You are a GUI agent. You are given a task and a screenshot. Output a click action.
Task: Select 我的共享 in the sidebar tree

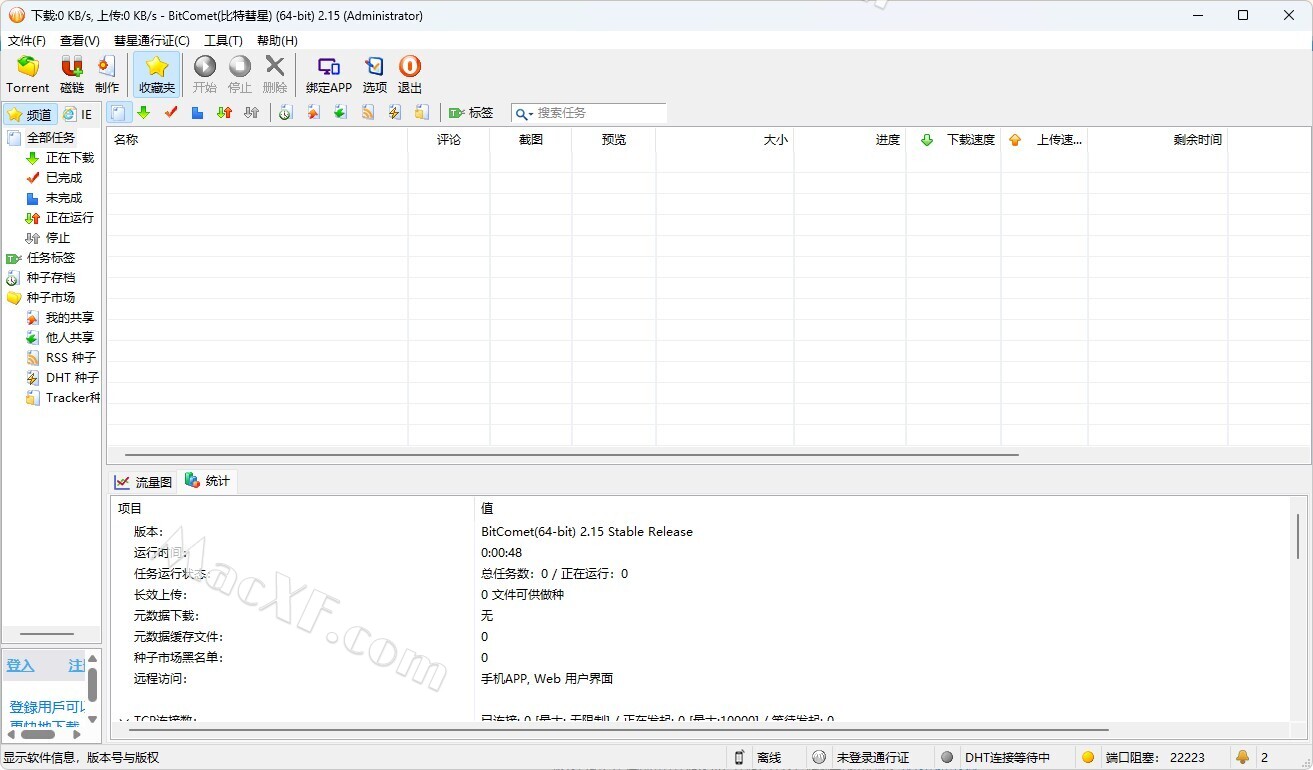pyautogui.click(x=60, y=318)
